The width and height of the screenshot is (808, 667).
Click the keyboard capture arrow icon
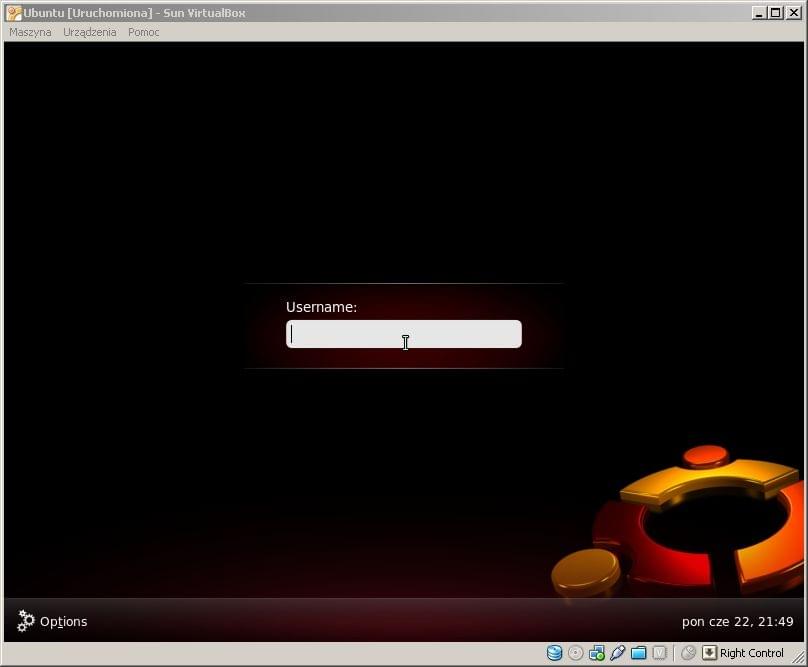coord(709,653)
